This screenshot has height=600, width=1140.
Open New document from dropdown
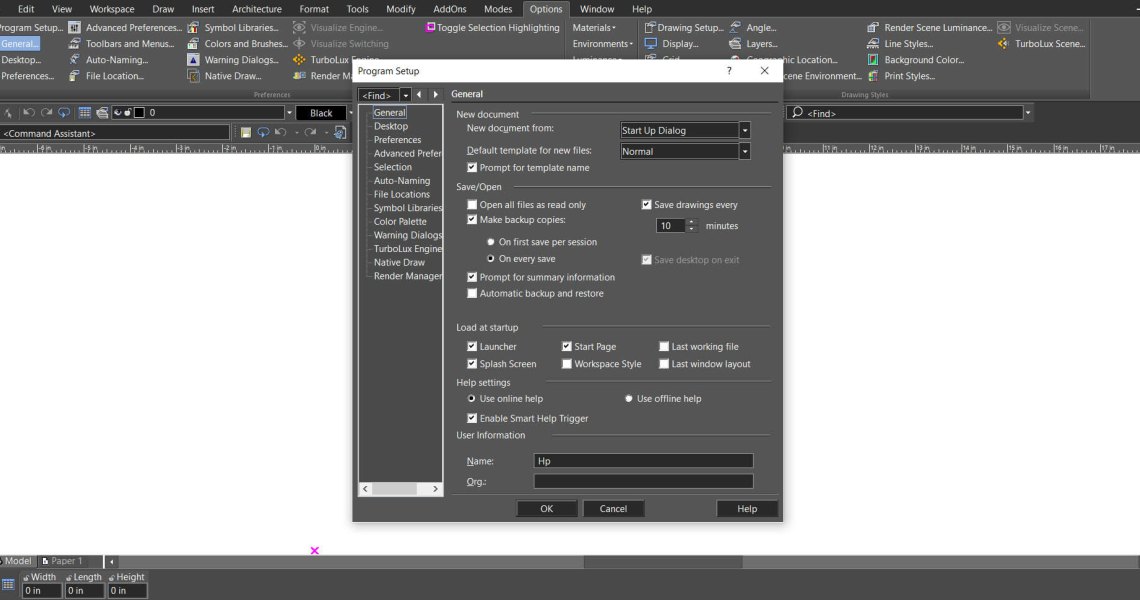(744, 130)
